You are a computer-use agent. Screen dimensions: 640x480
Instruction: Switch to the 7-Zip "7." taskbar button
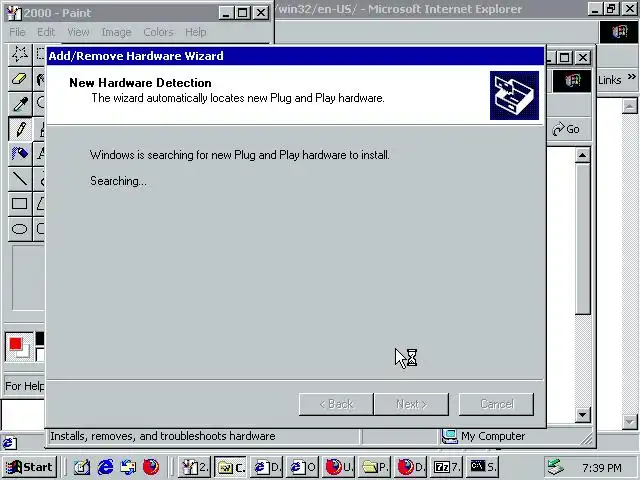[x=446, y=467]
